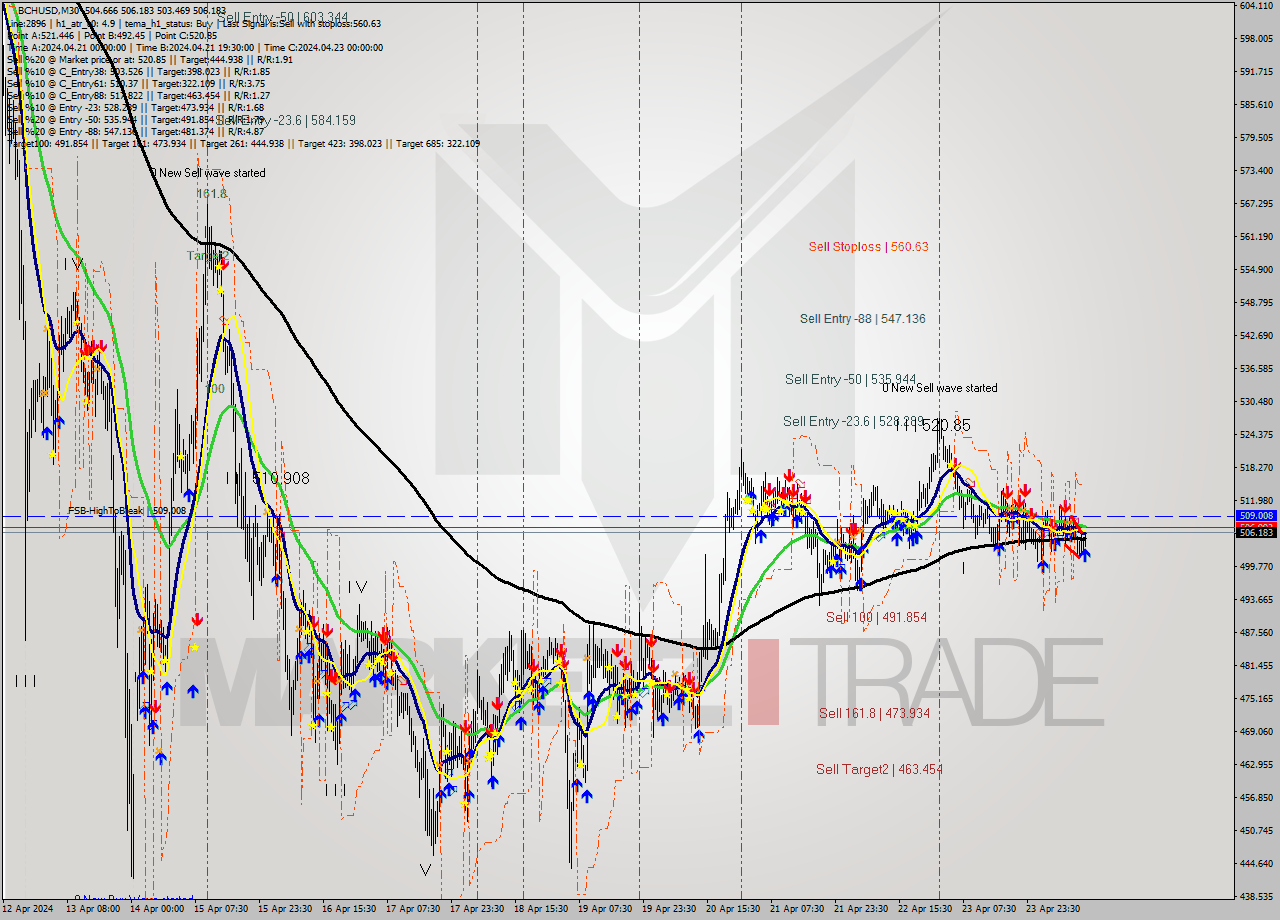Image resolution: width=1280 pixels, height=920 pixels.
Task: Select the '19 Apr 23:30' time label
Action: tap(668, 909)
